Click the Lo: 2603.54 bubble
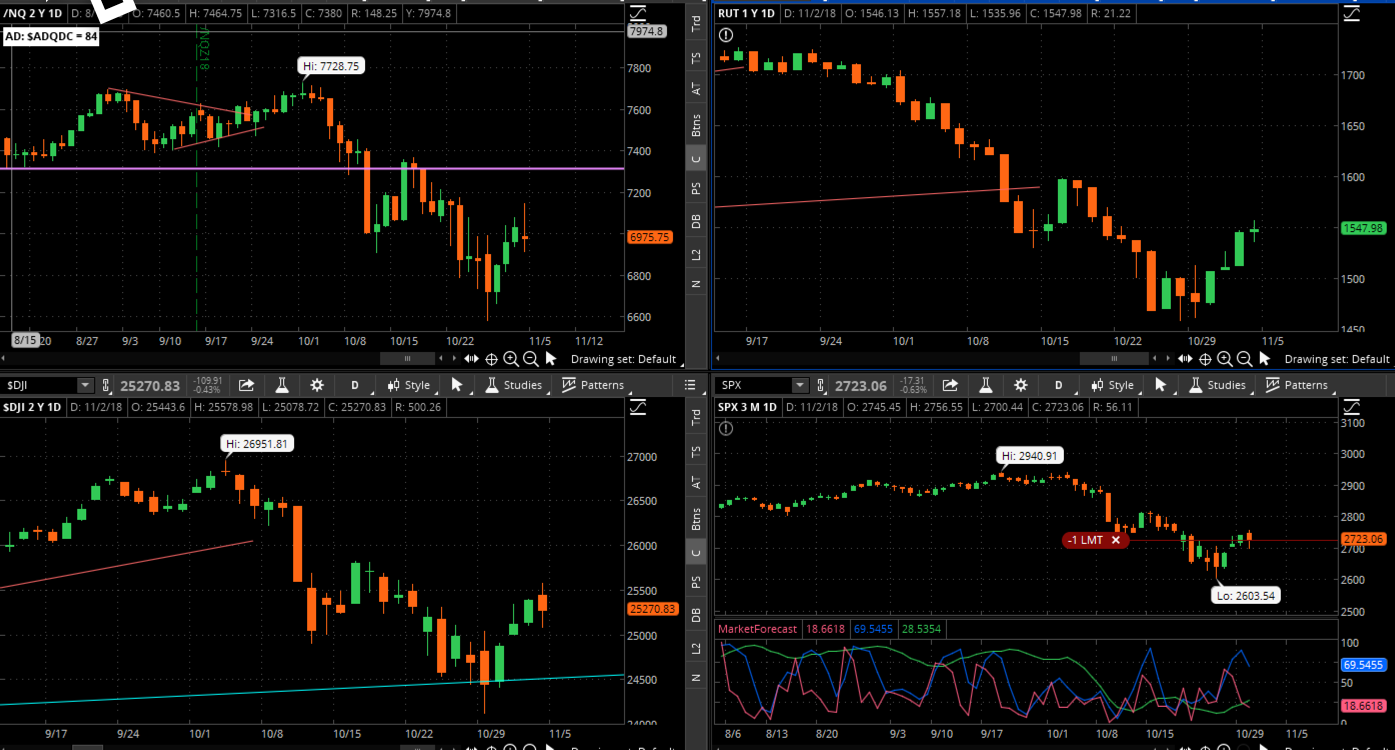This screenshot has height=750, width=1395. (x=1245, y=595)
